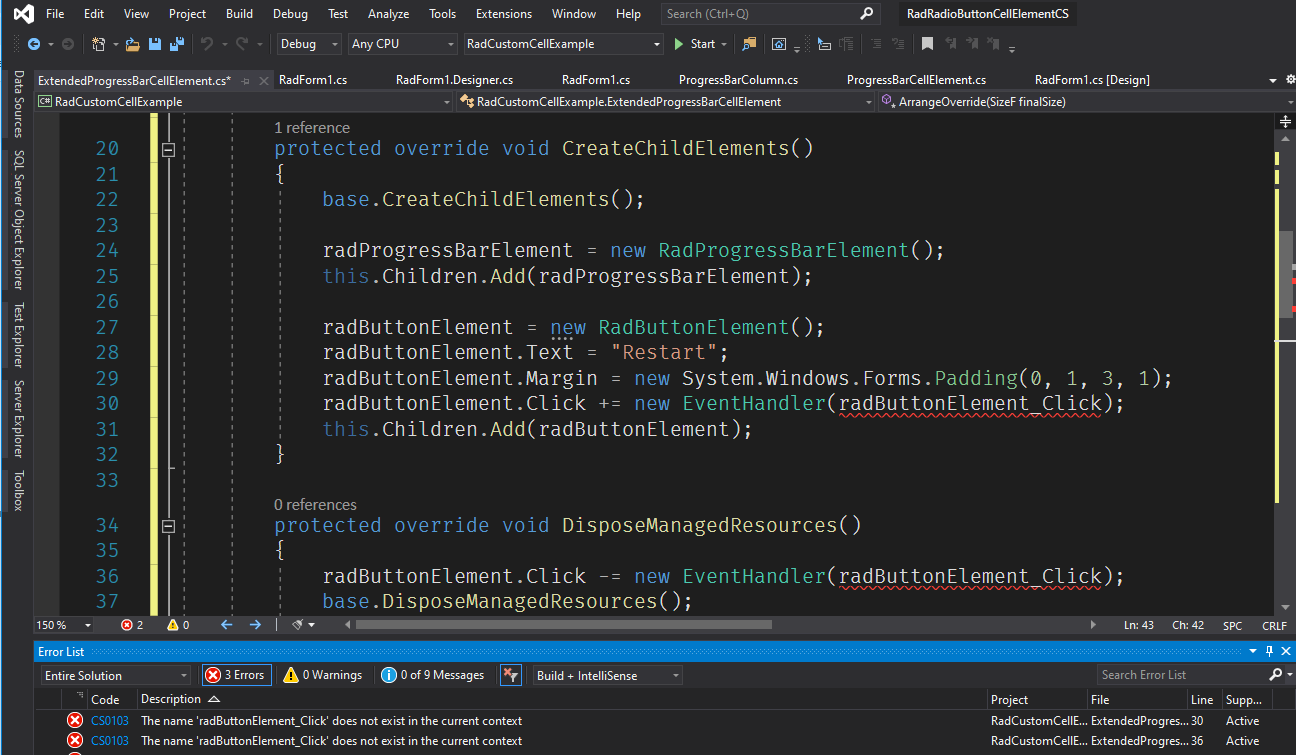Viewport: 1296px width, 755px height.
Task: Click the bookmark icon in toolbar
Action: 928,44
